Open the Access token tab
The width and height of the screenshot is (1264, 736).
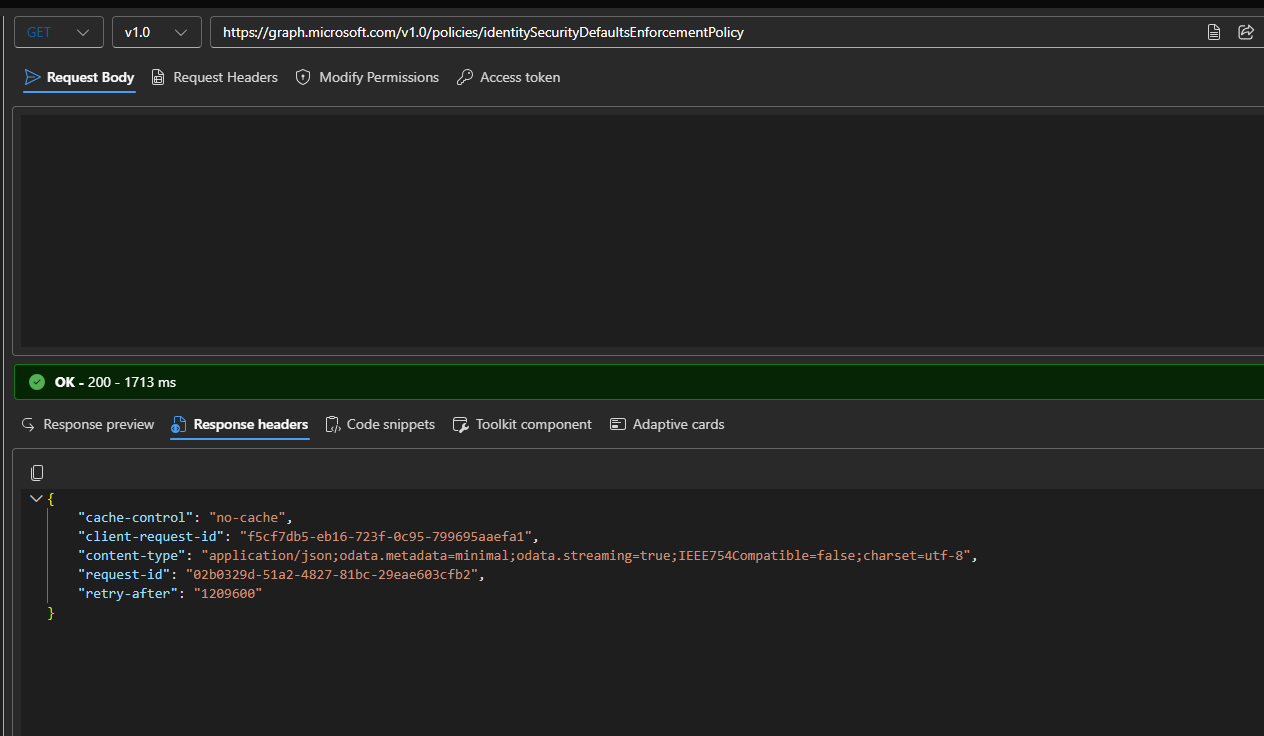tap(508, 77)
